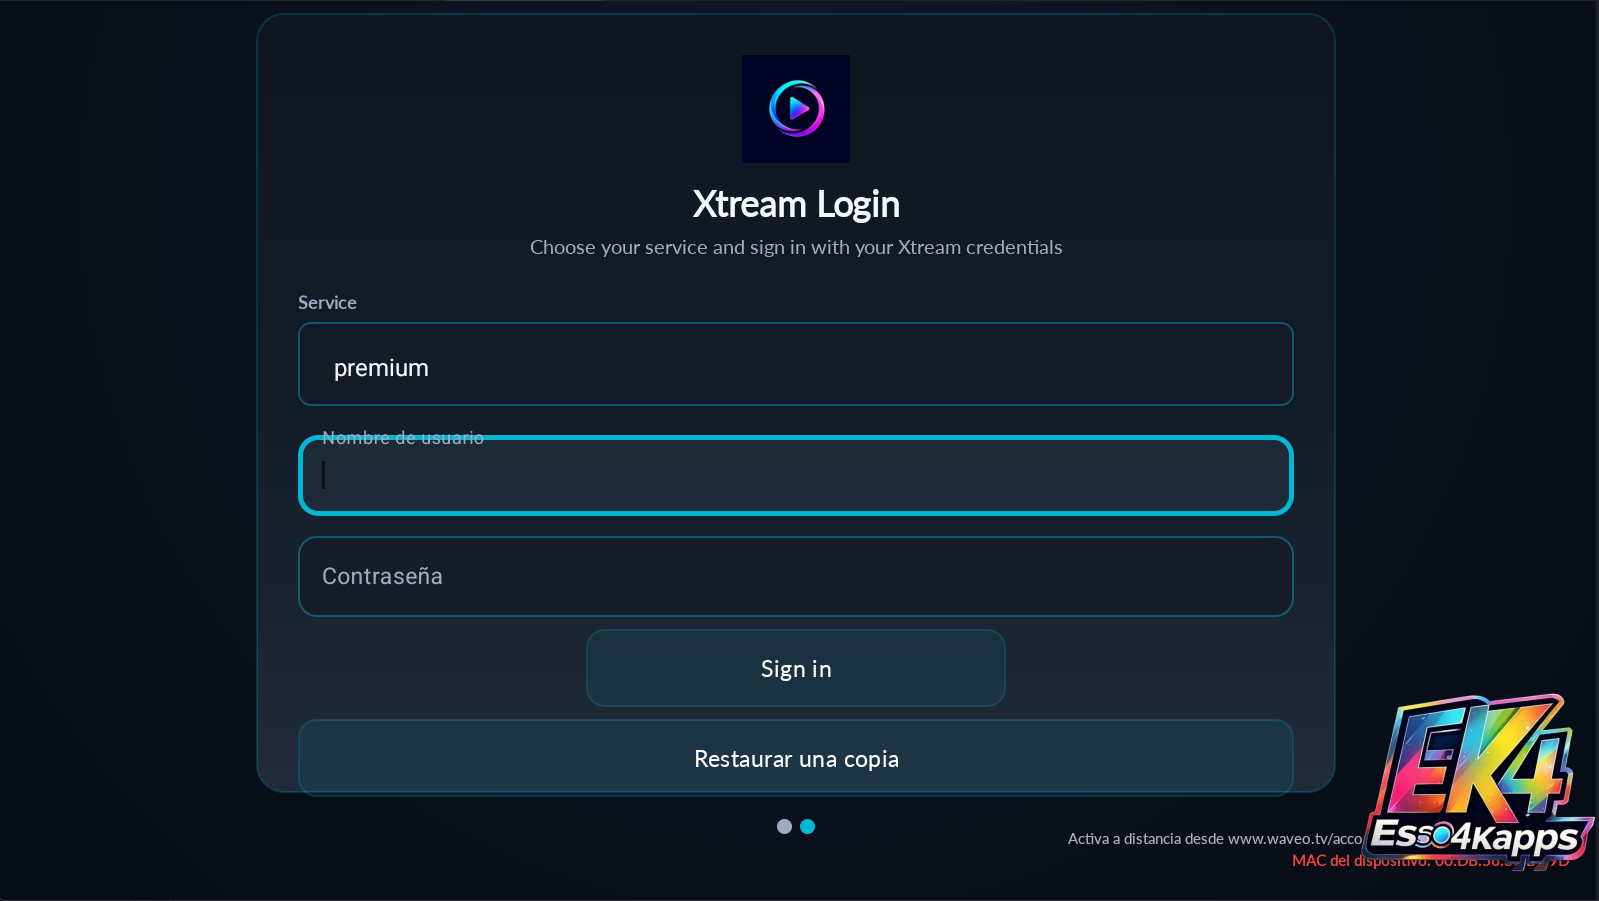Click Restaurar una copia button
The width and height of the screenshot is (1599, 901).
click(x=796, y=758)
